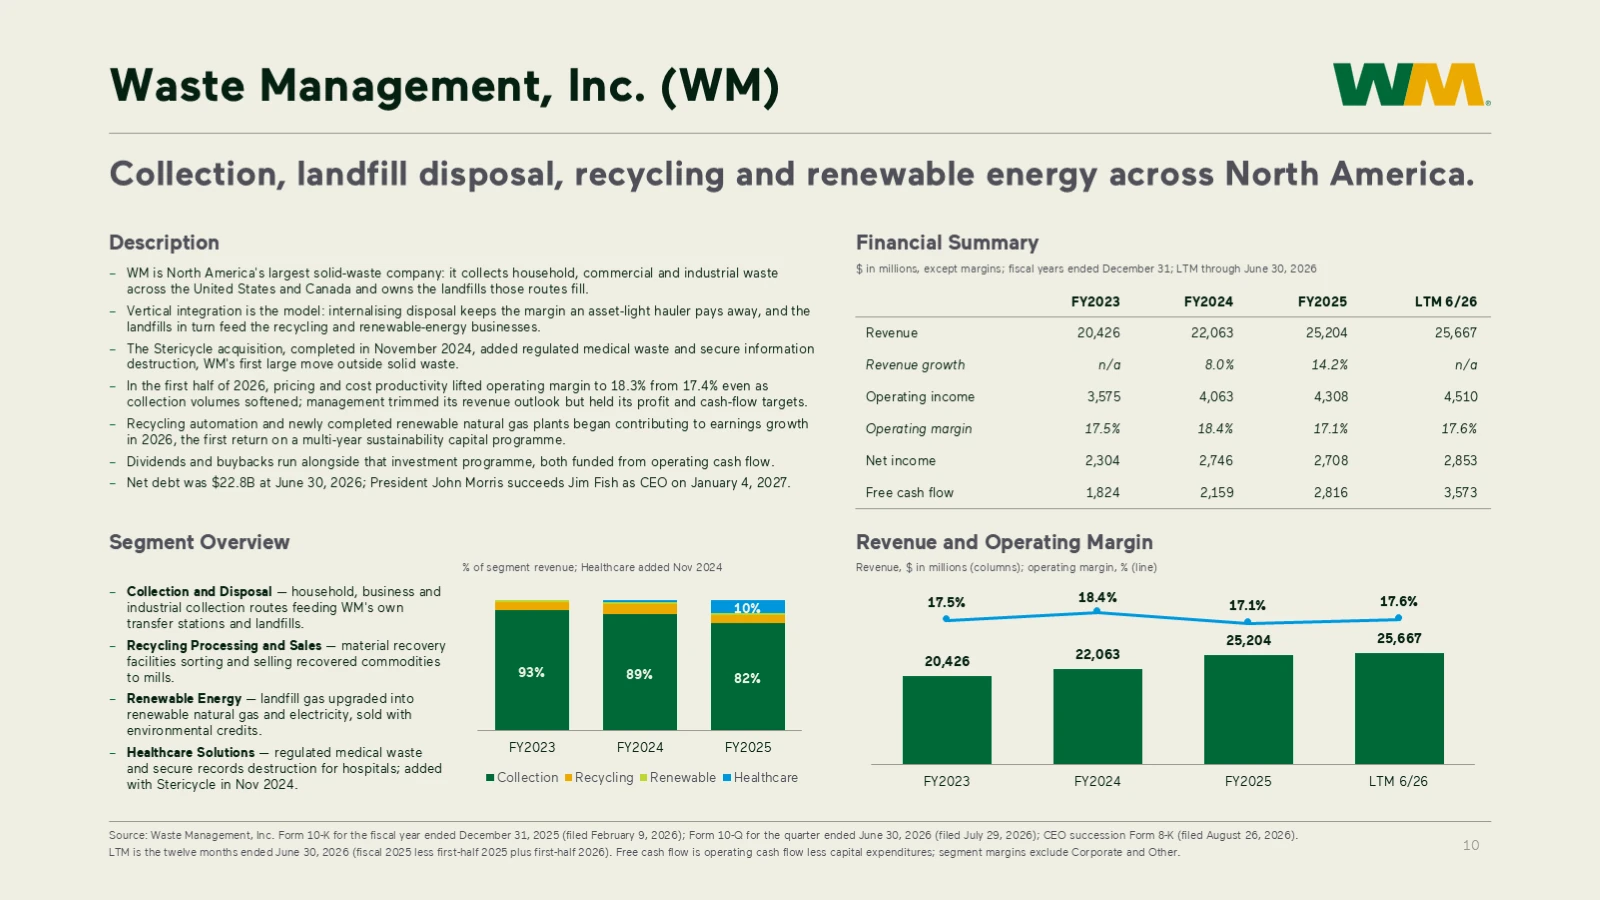The image size is (1600, 900).
Task: Click the 82% segment of the FY2025 stacked bar
Action: coord(748,677)
